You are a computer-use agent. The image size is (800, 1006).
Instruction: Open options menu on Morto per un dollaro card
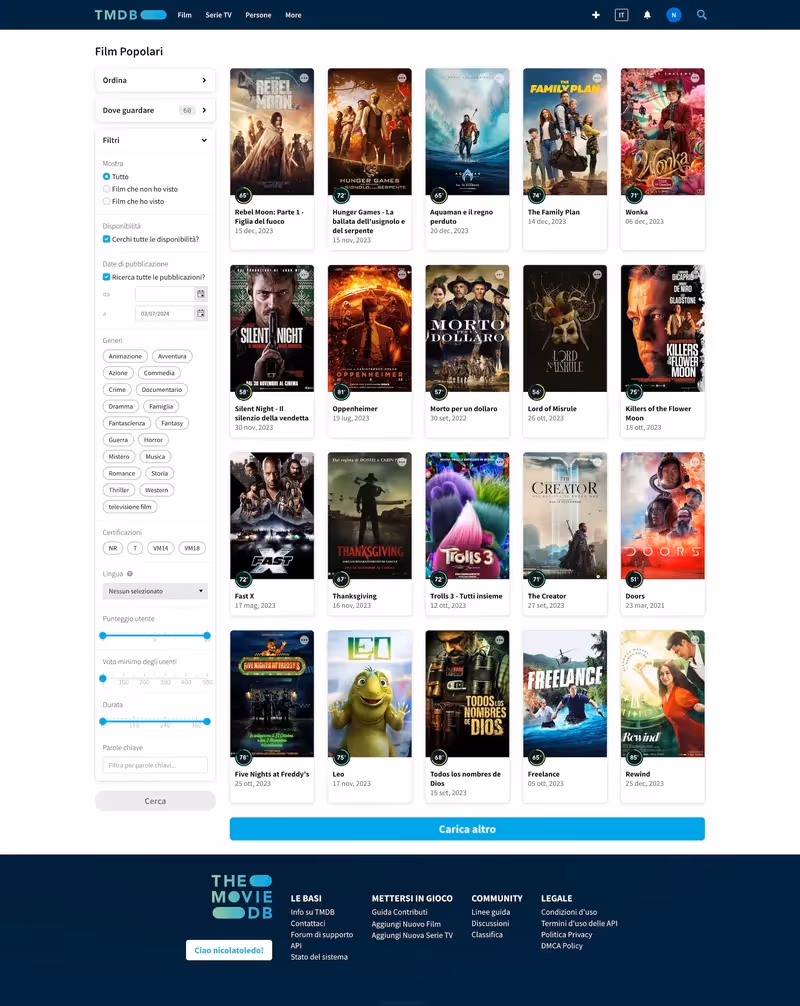pyautogui.click(x=499, y=274)
